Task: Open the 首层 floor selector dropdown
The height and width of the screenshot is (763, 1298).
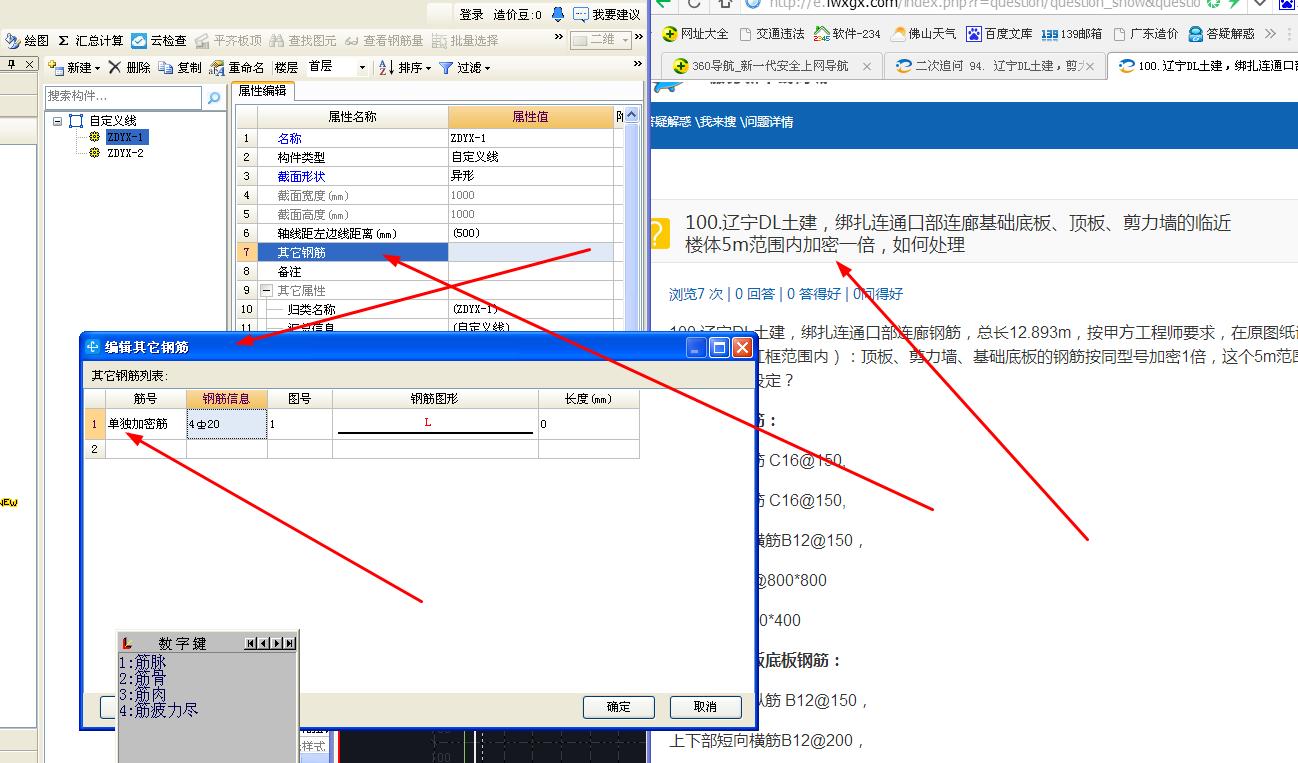Action: coord(337,67)
